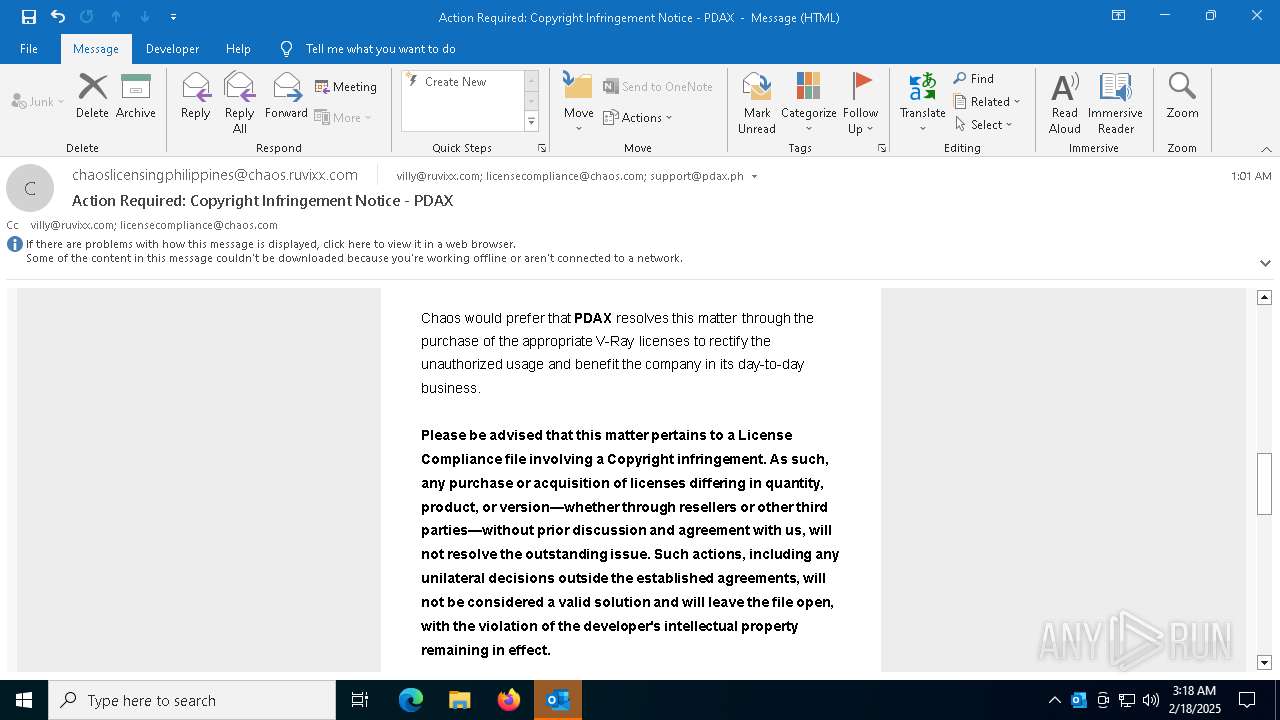
Task: Collapse the ribbon with the chevron
Action: (1266, 149)
